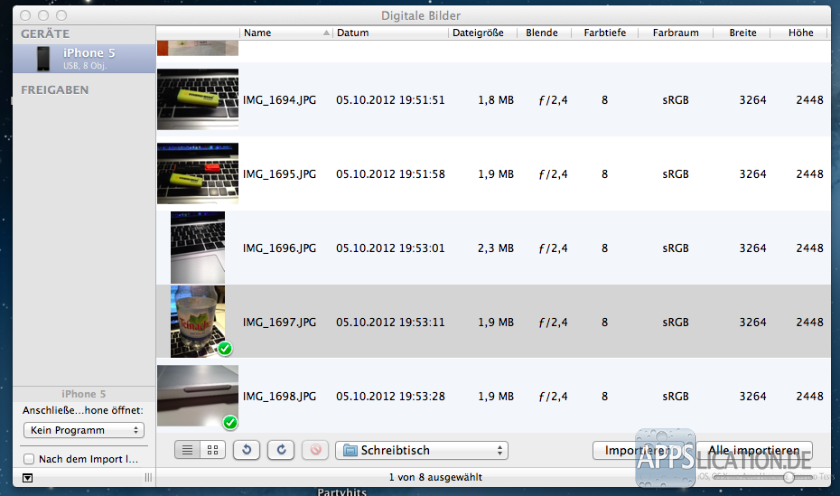840x496 pixels.
Task: Click the 2,3 MB file size
Action: 496,248
